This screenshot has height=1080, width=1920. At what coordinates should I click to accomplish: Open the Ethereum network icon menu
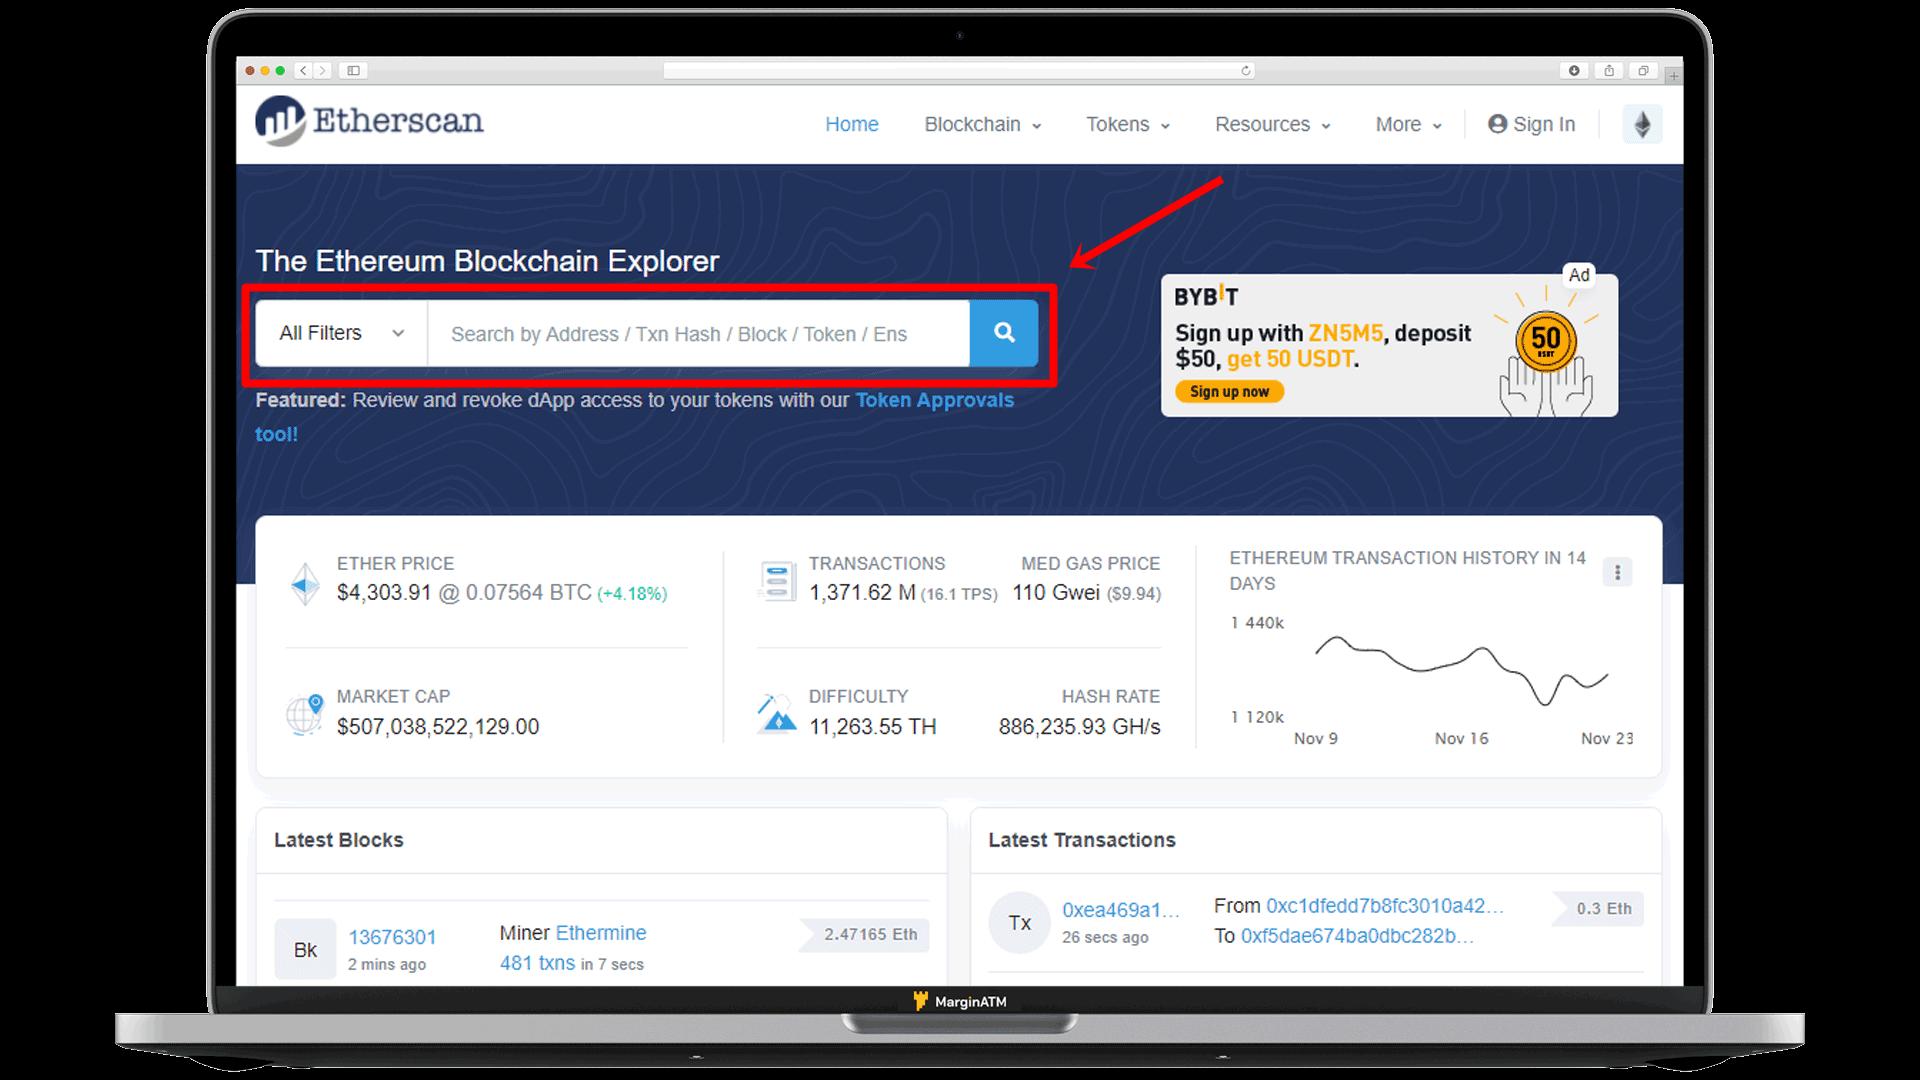pyautogui.click(x=1642, y=124)
